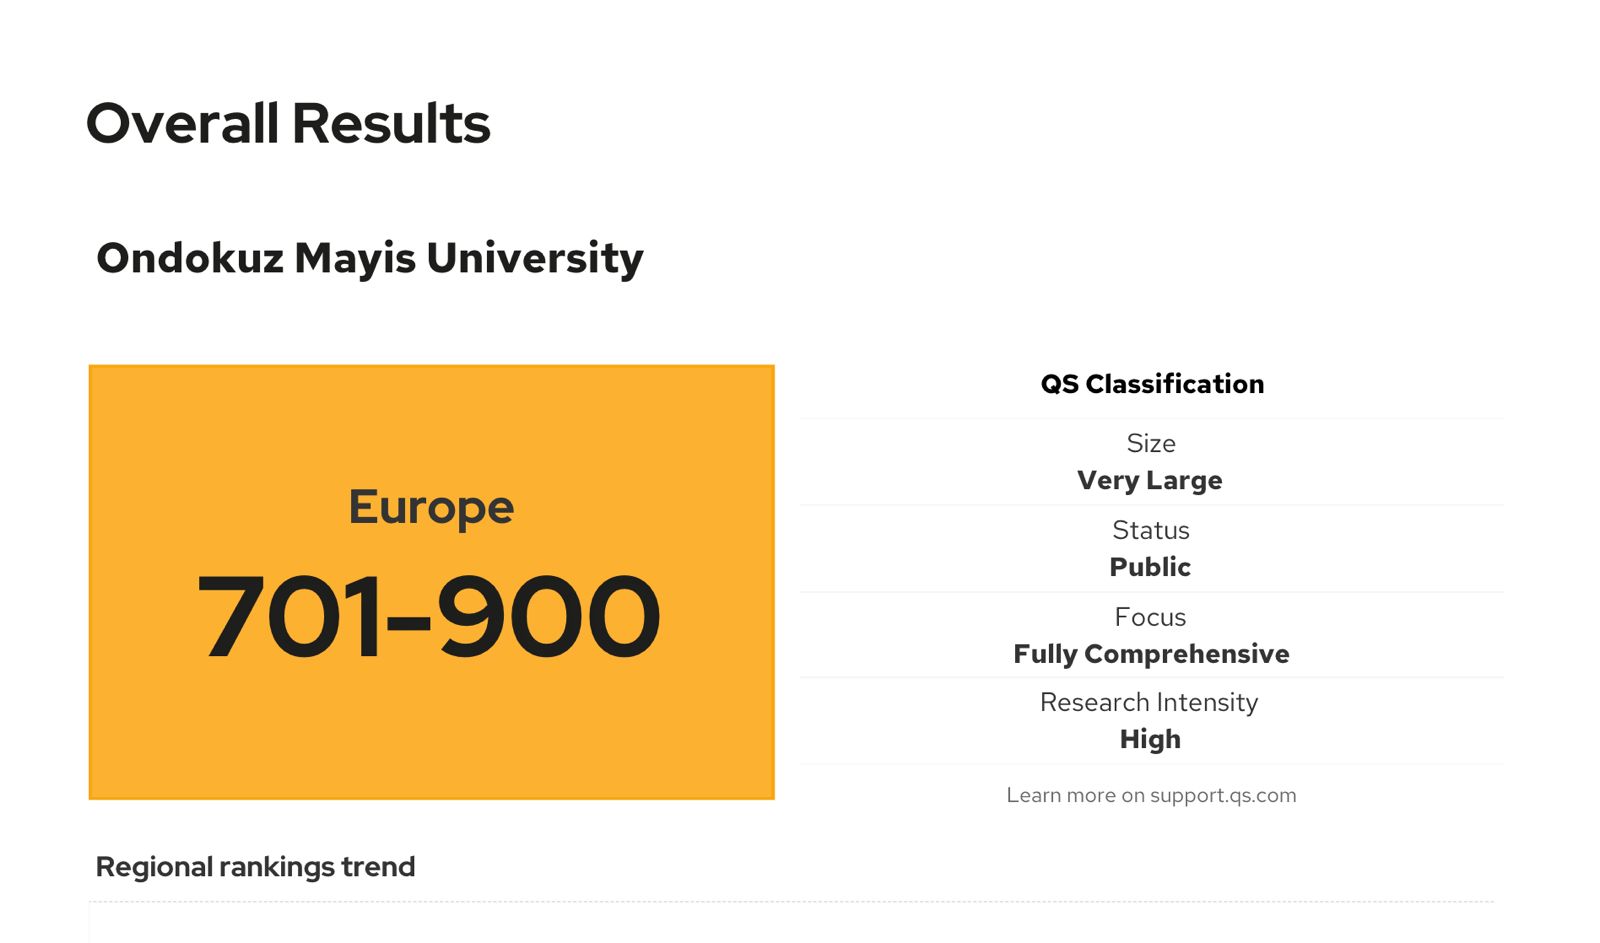Image resolution: width=1600 pixels, height=943 pixels.
Task: Click the Research Intensity label
Action: [1149, 702]
